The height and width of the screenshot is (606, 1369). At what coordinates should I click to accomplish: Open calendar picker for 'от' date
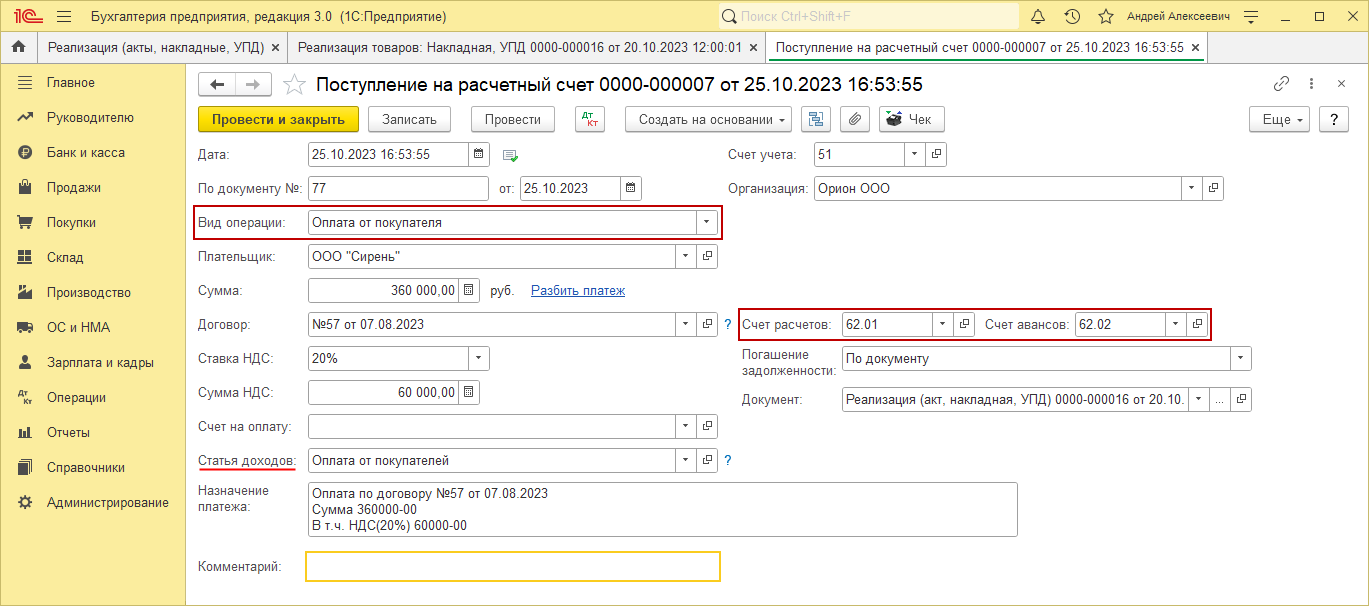(x=630, y=188)
